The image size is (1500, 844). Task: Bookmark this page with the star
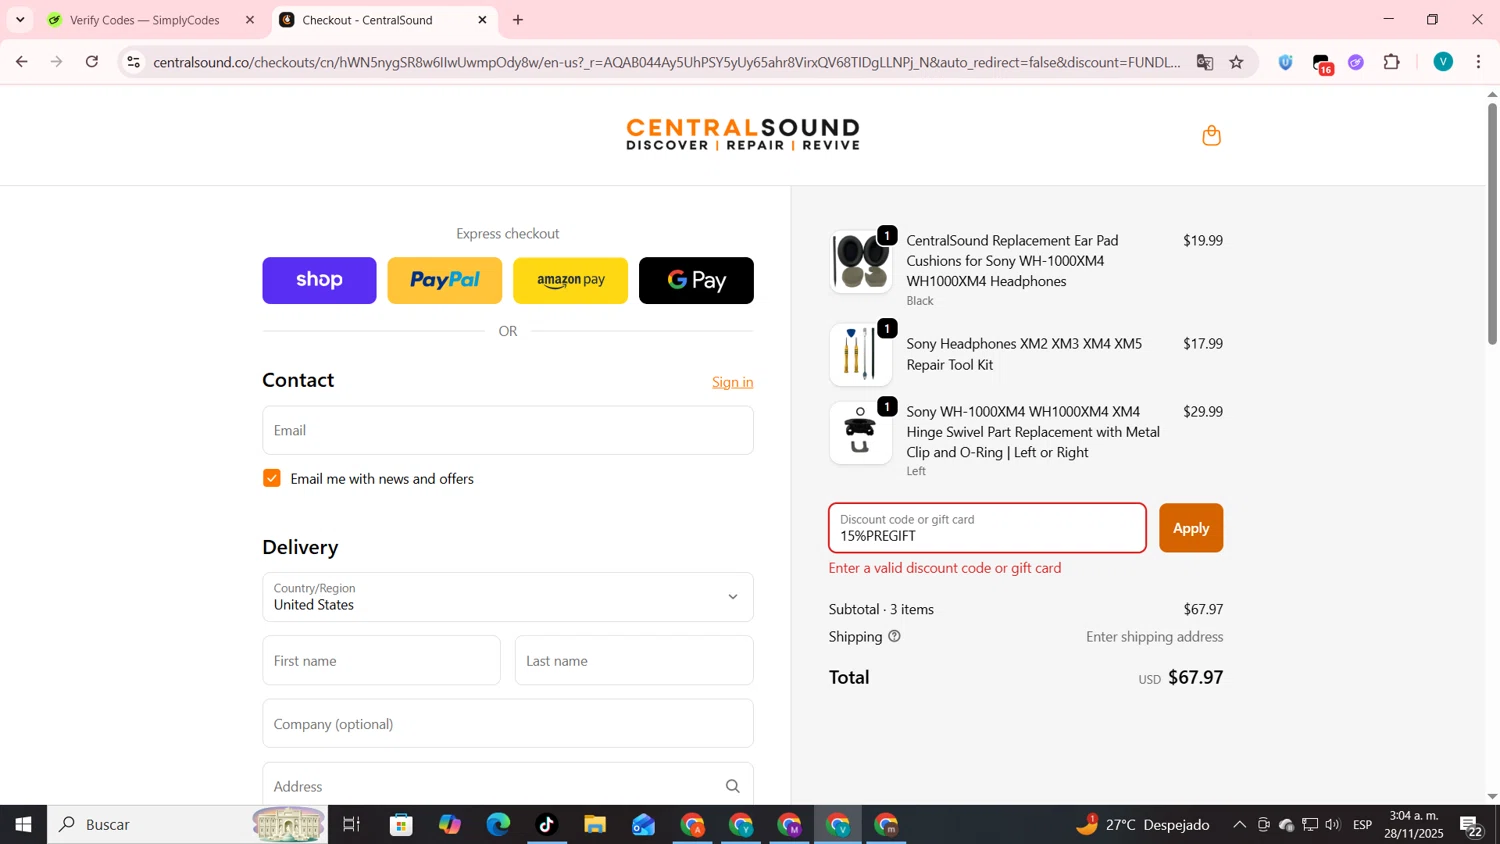point(1237,62)
